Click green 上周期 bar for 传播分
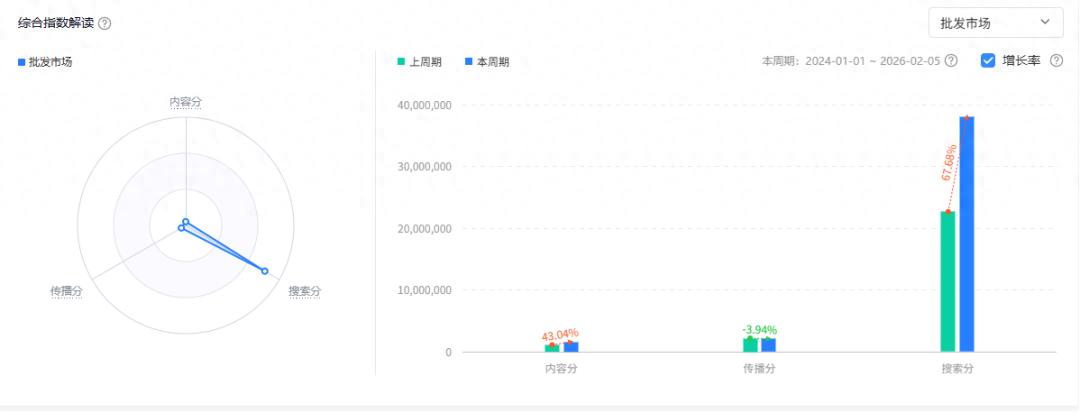1080x413 pixels. click(x=750, y=345)
